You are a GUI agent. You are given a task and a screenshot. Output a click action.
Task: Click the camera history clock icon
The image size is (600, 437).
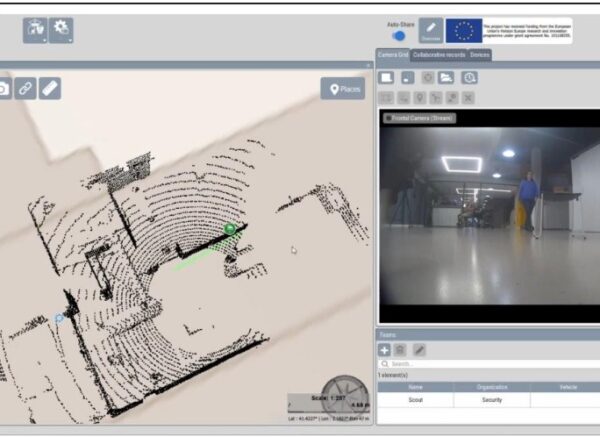coord(469,78)
